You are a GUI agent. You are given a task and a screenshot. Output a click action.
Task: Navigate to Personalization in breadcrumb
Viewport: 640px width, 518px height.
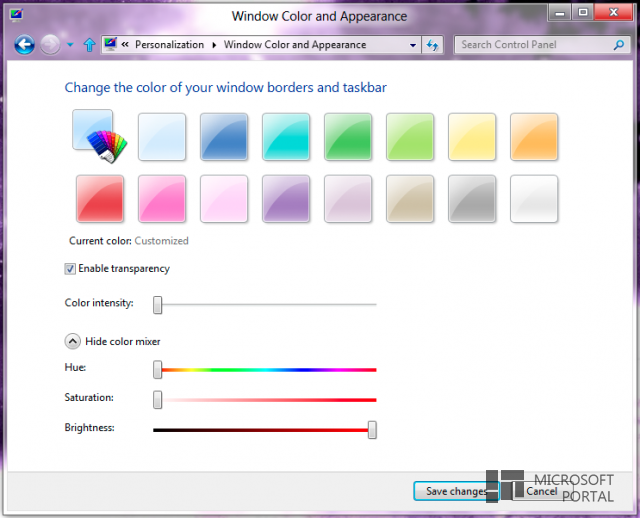(169, 44)
